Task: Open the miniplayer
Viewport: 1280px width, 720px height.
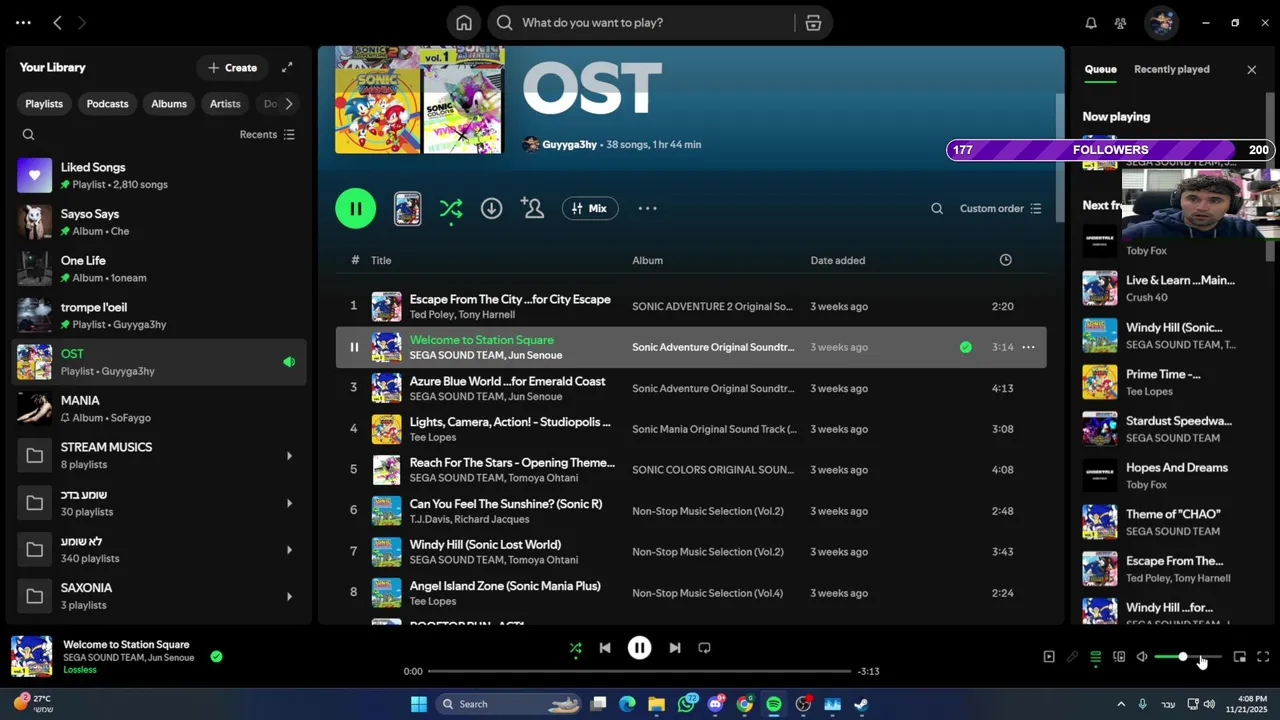Action: [1239, 657]
